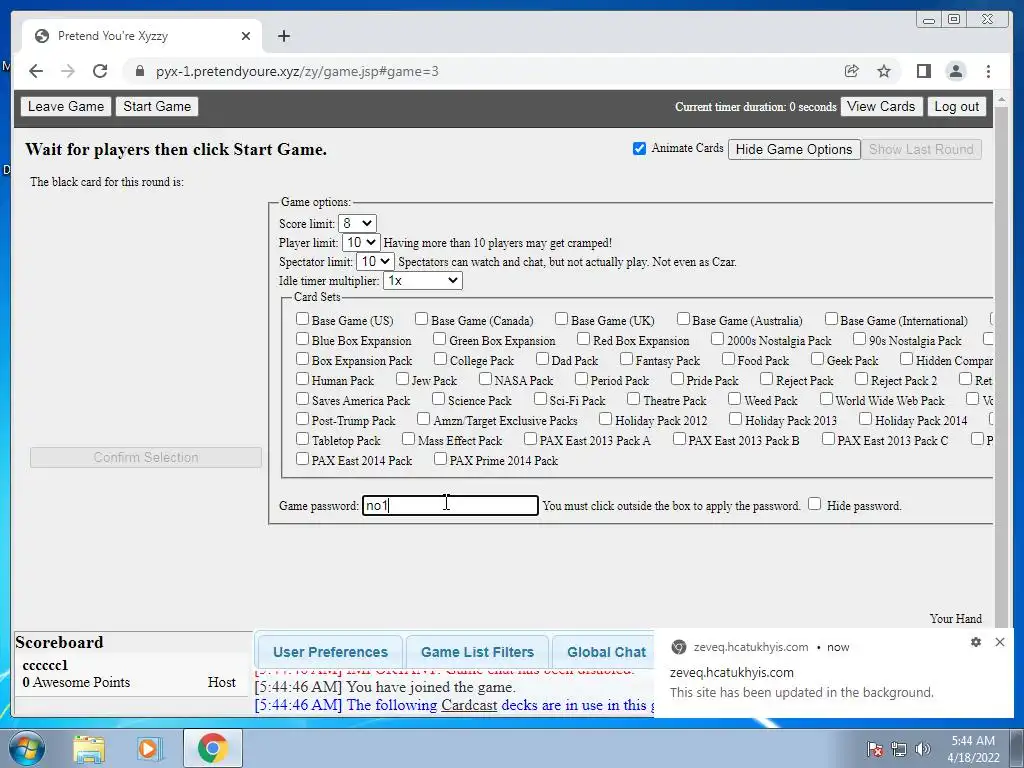View site security lock information
This screenshot has width=1024, height=768.
139,71
